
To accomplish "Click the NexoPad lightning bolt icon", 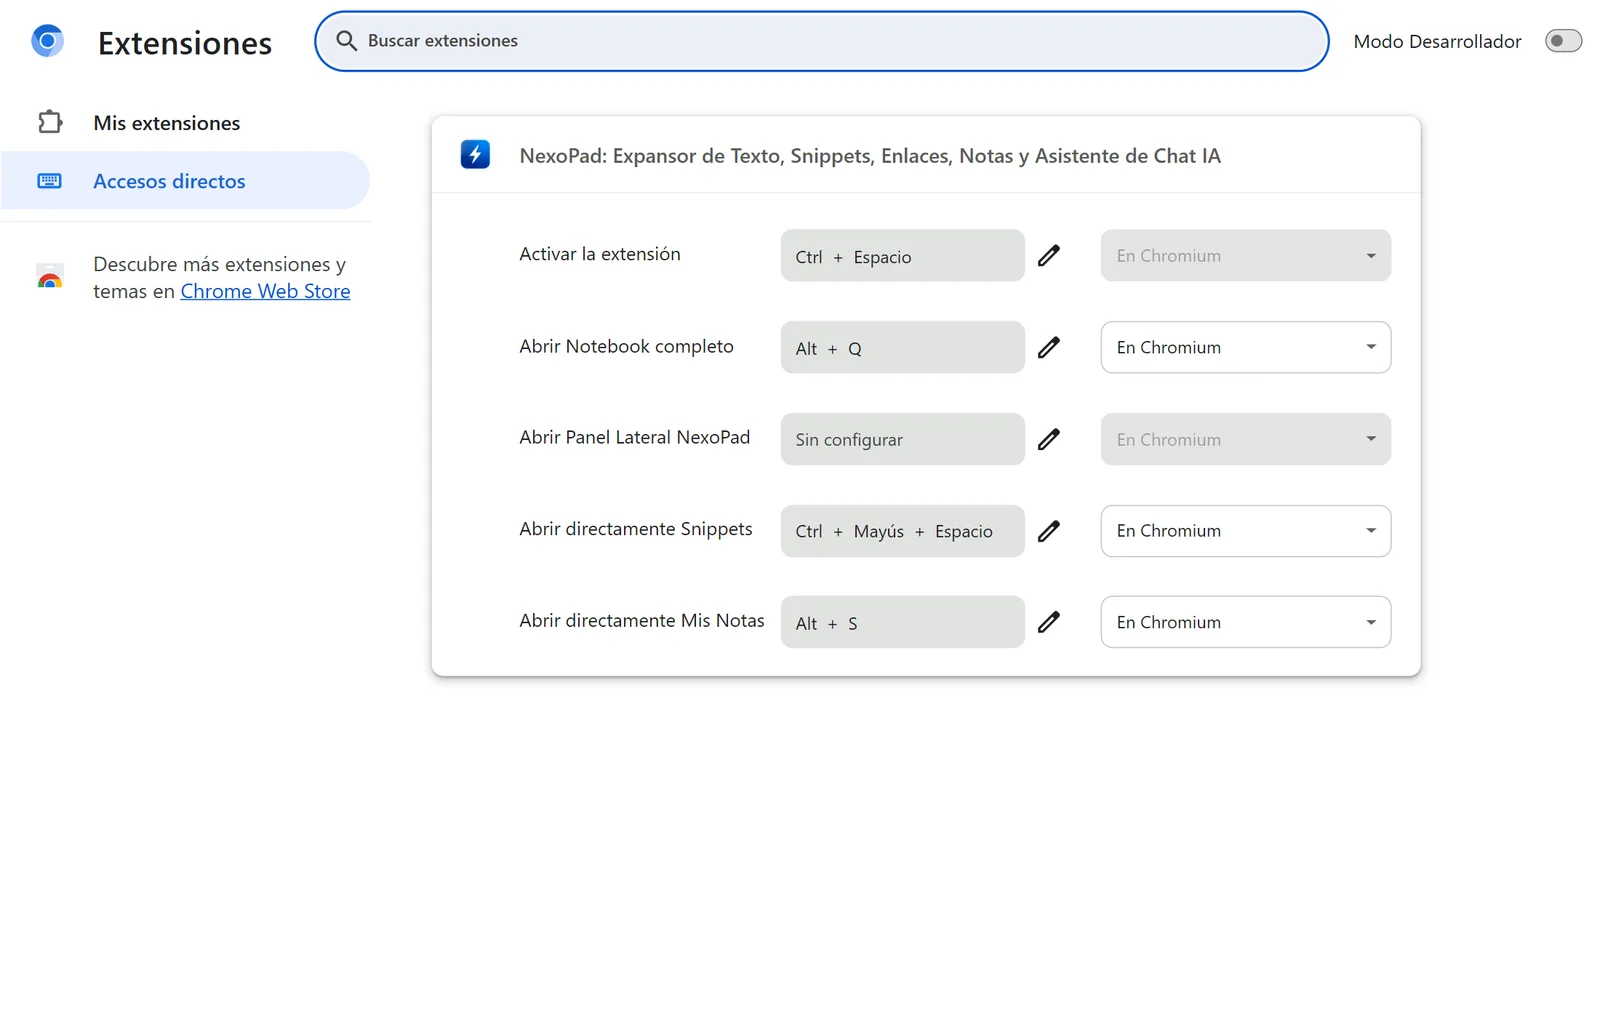I will point(475,155).
